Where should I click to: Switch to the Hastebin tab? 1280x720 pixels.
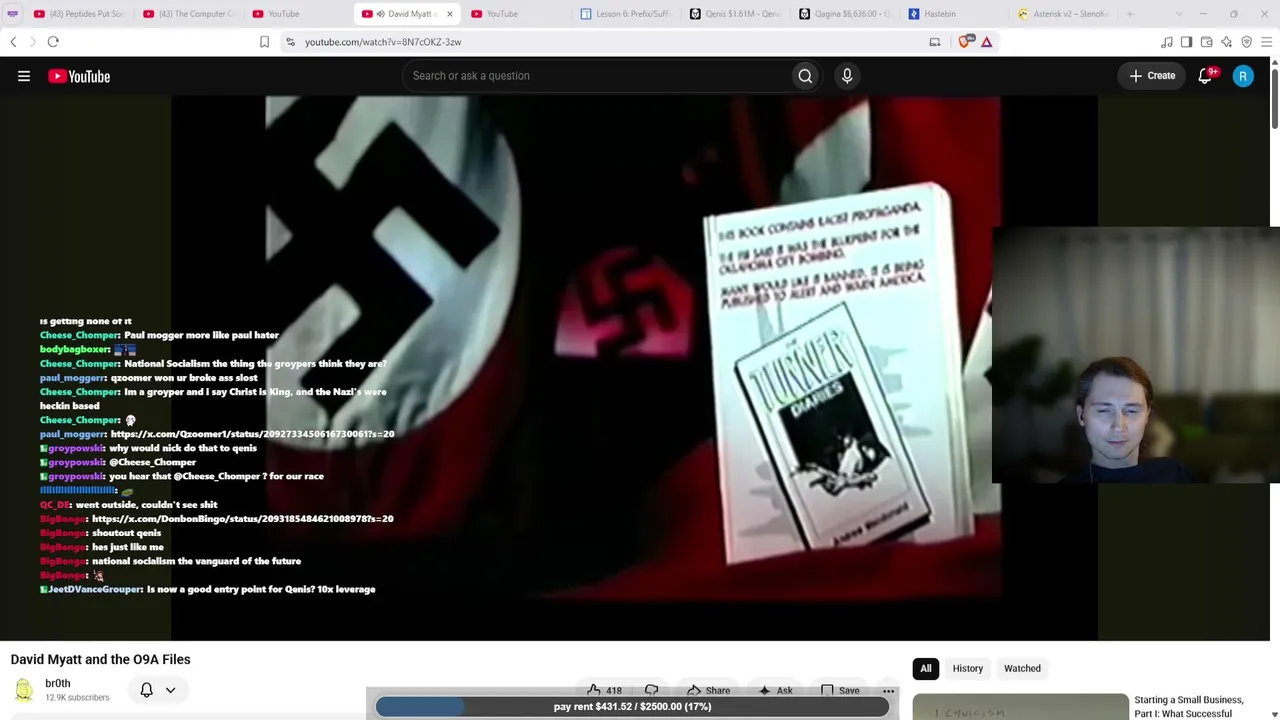coord(953,14)
